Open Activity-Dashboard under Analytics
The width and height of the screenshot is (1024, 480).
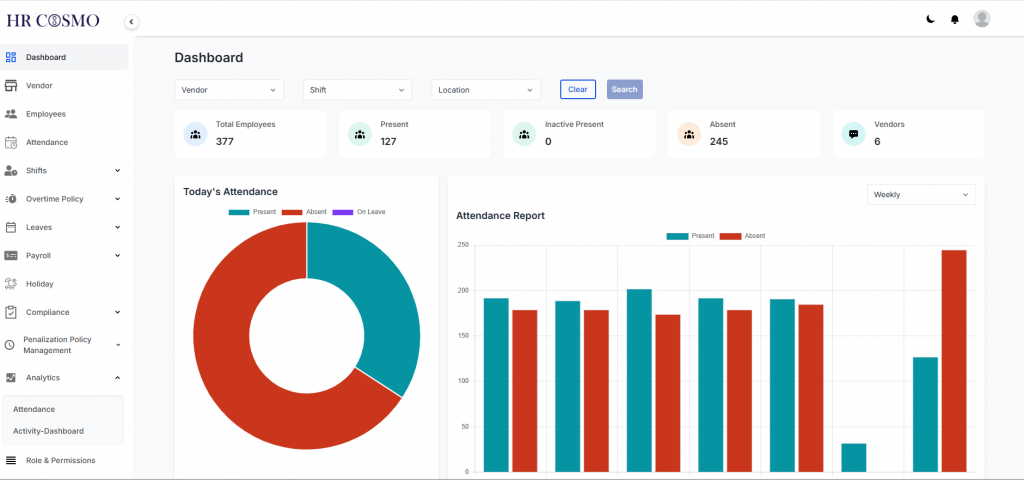coord(48,431)
